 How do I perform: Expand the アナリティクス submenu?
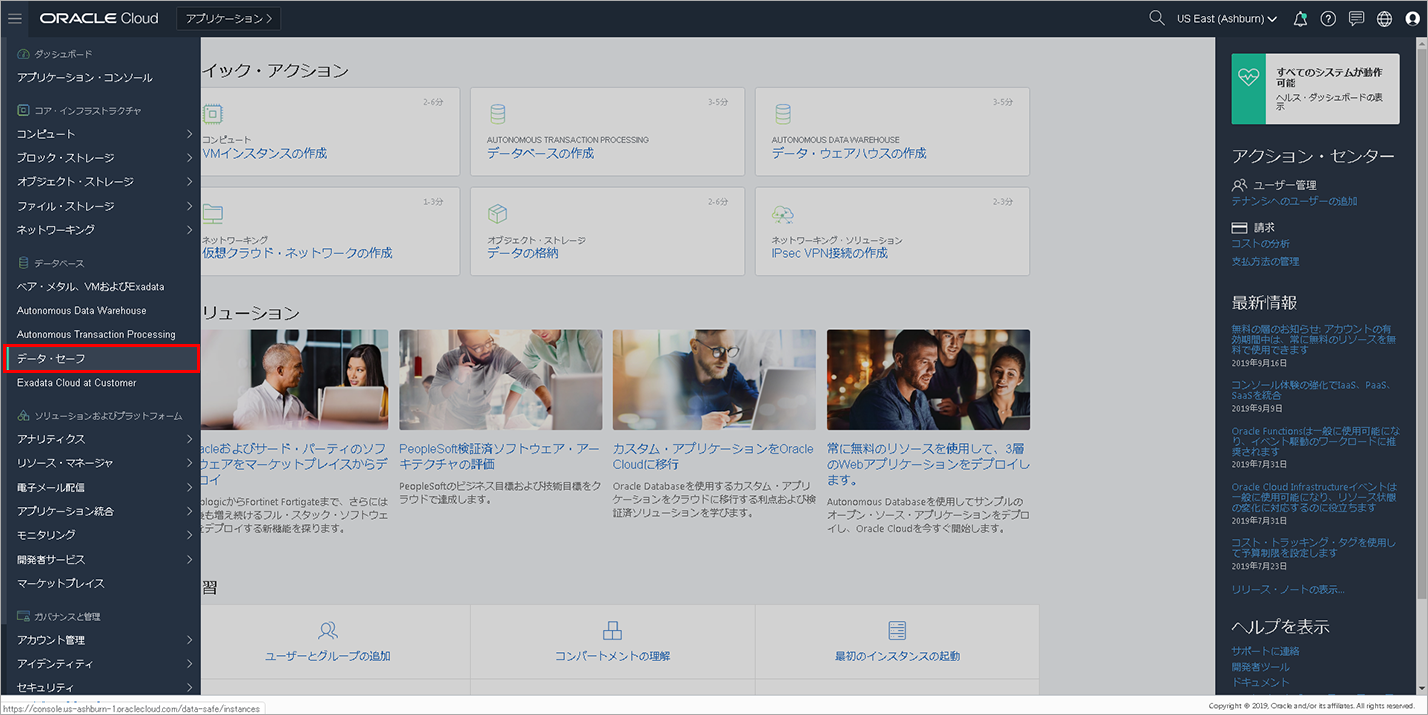coord(190,439)
